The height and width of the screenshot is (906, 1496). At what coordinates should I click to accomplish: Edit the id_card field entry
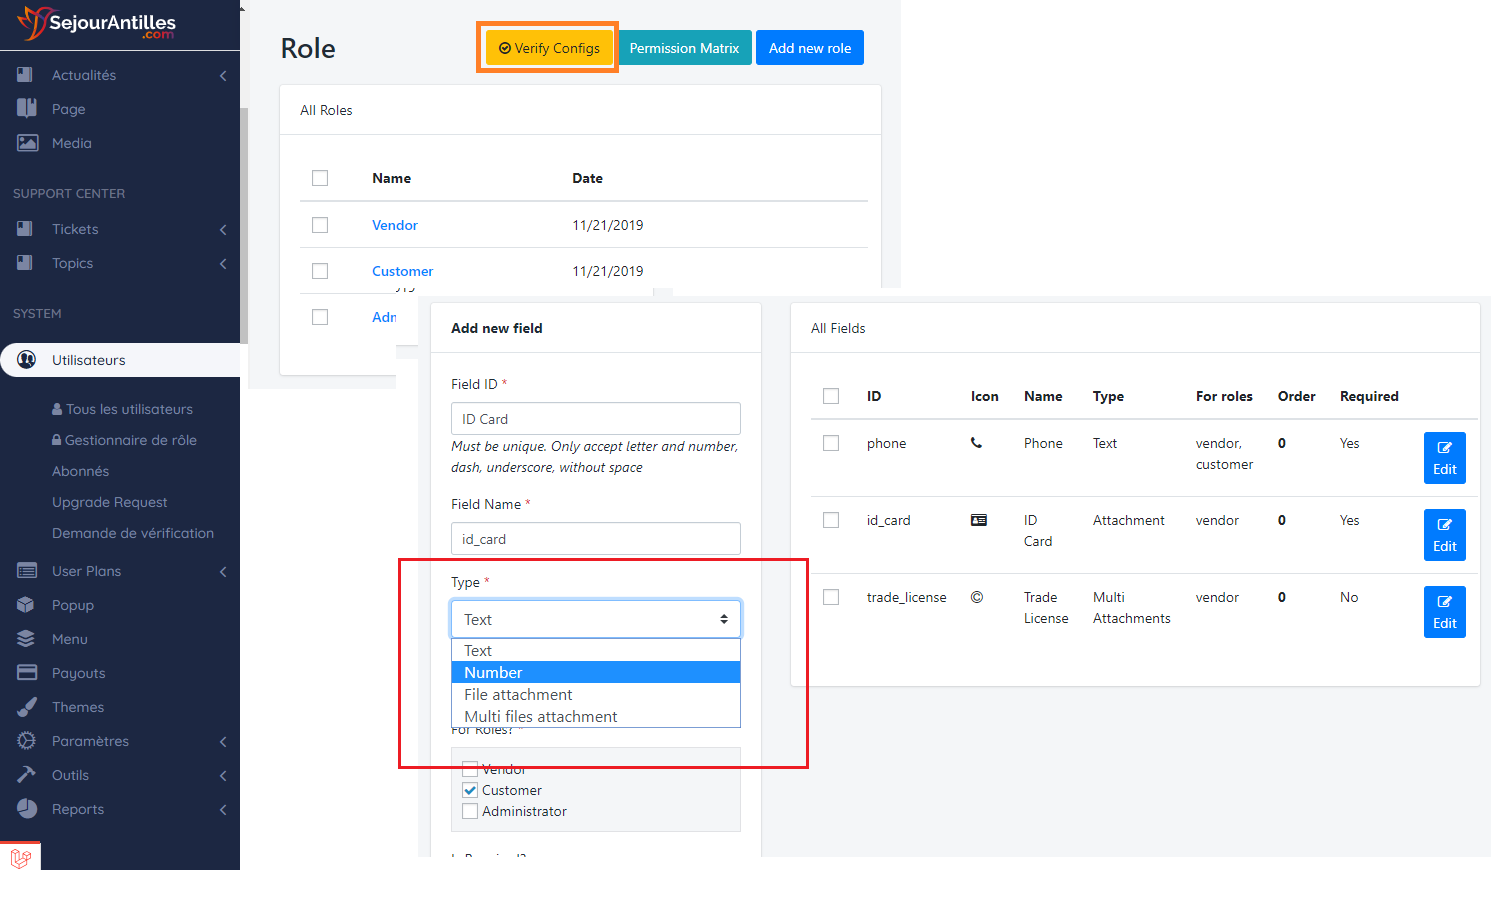coord(1444,535)
